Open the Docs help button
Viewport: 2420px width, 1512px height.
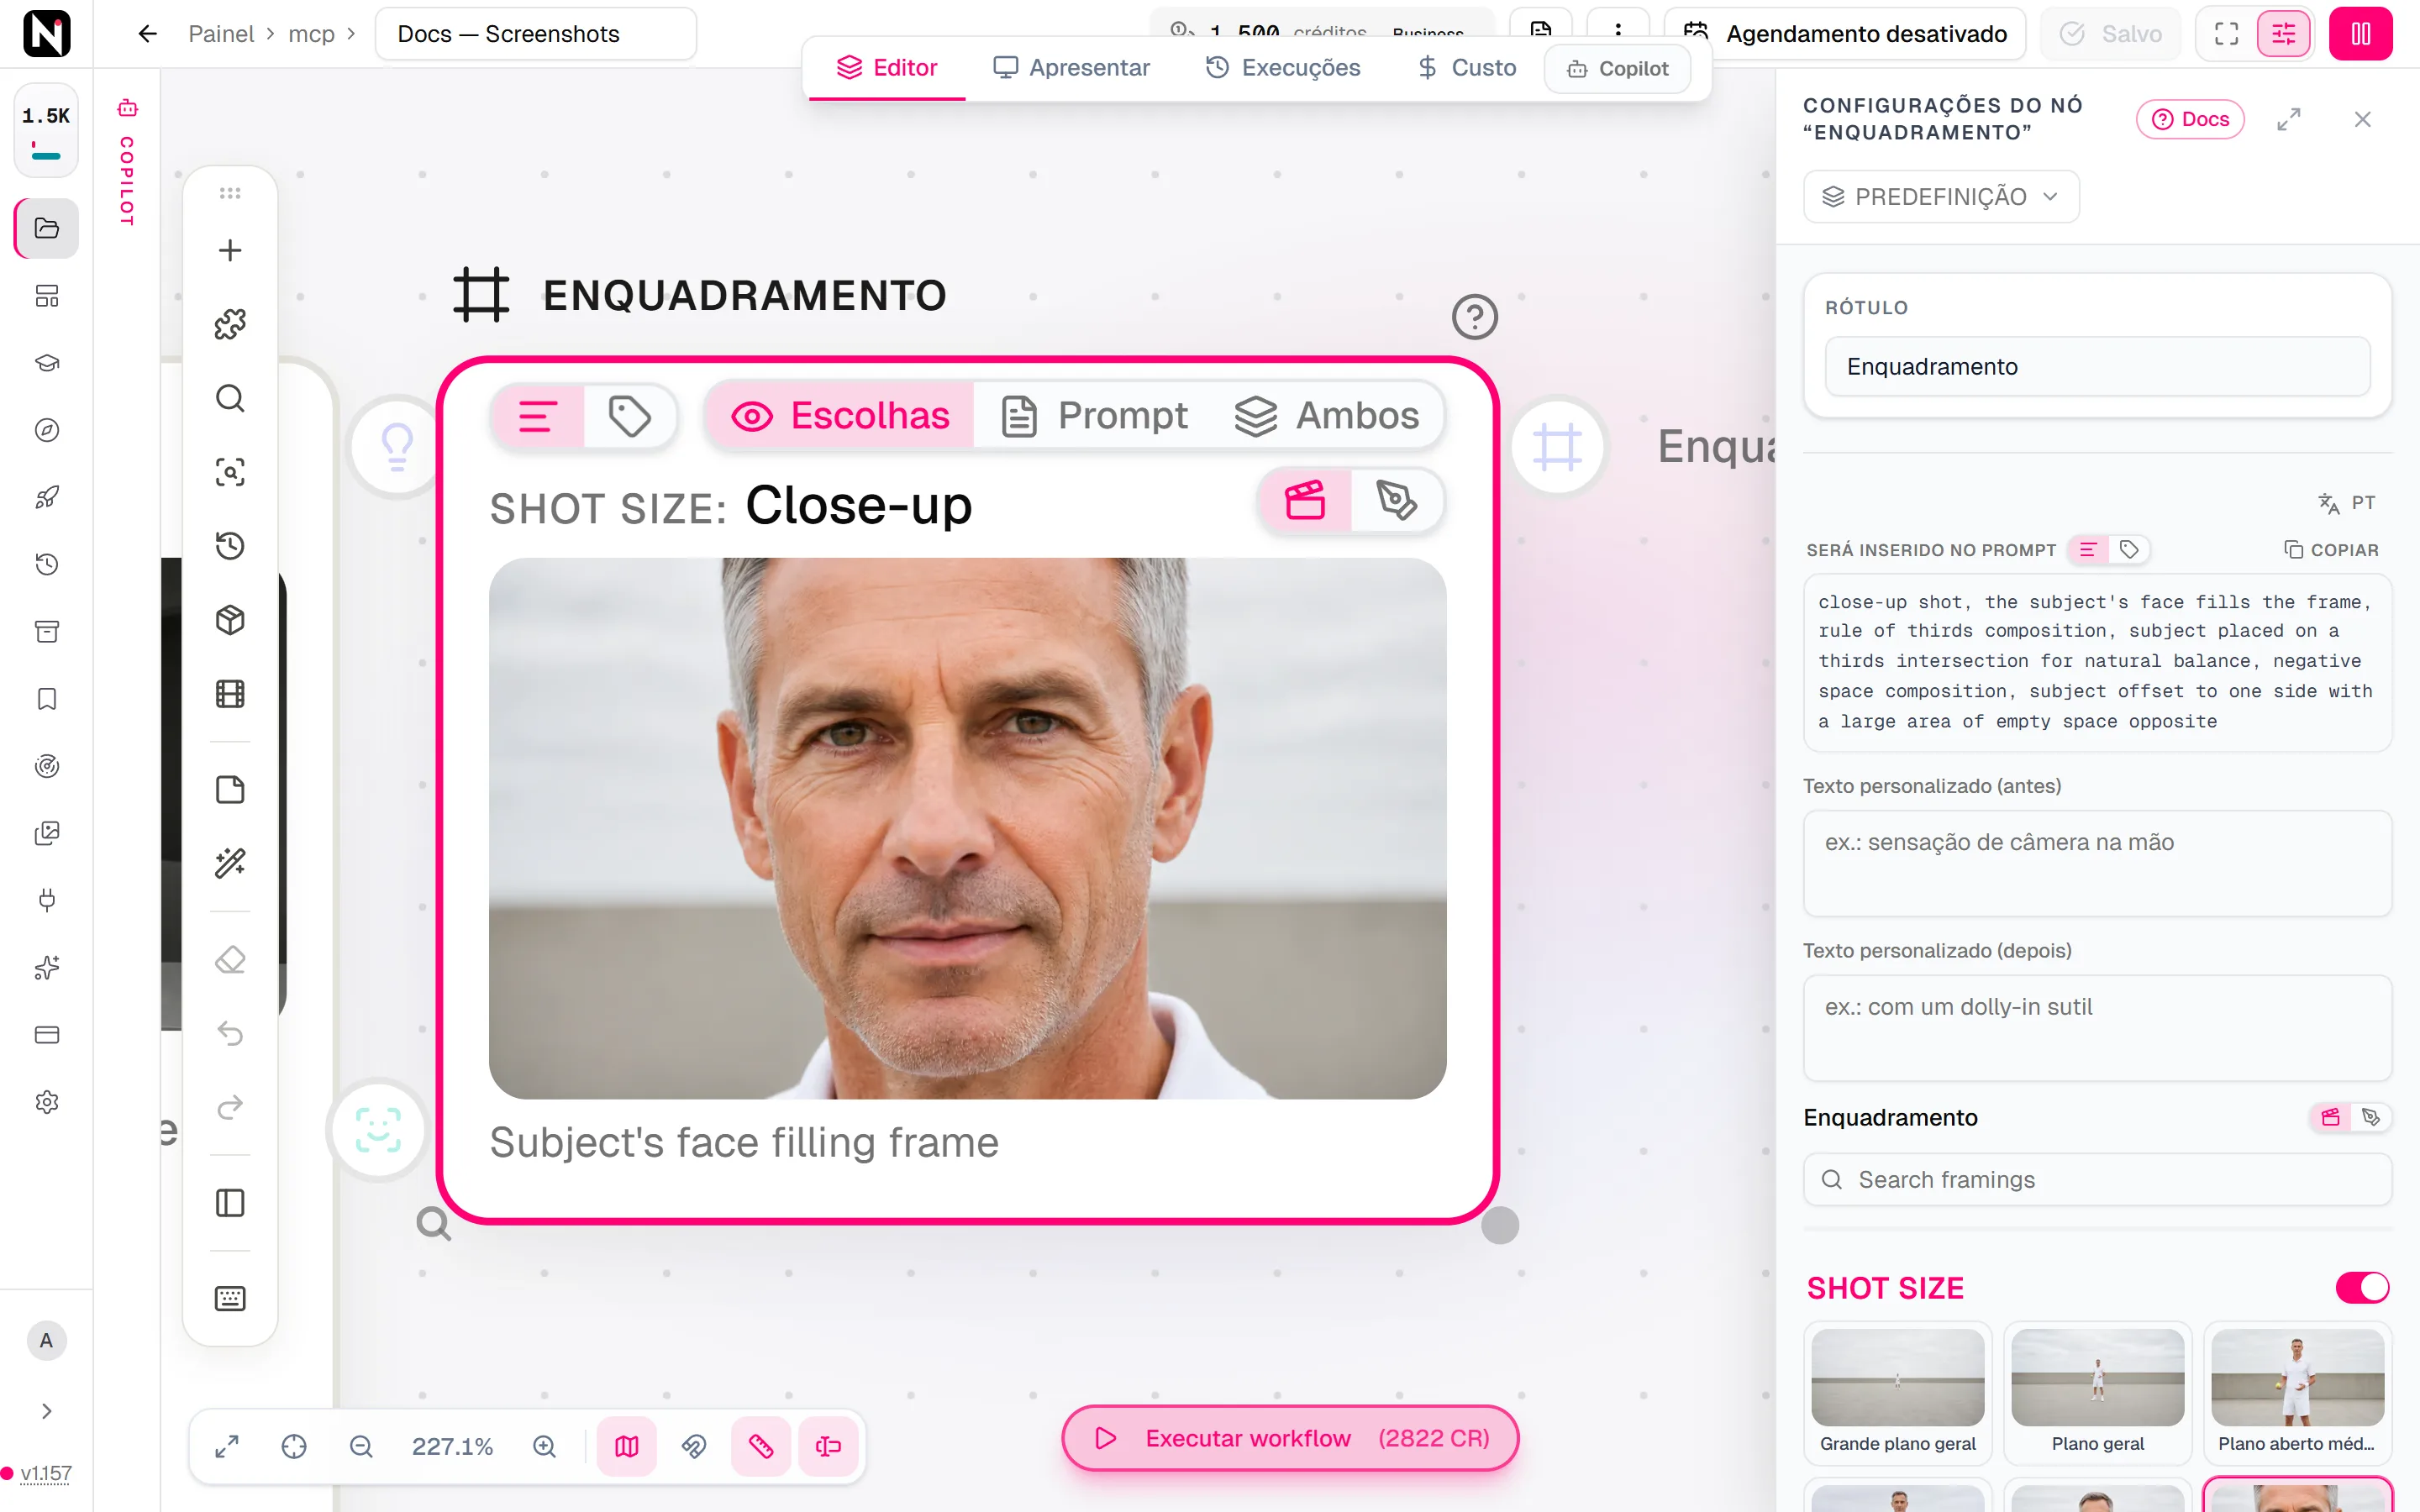2190,119
